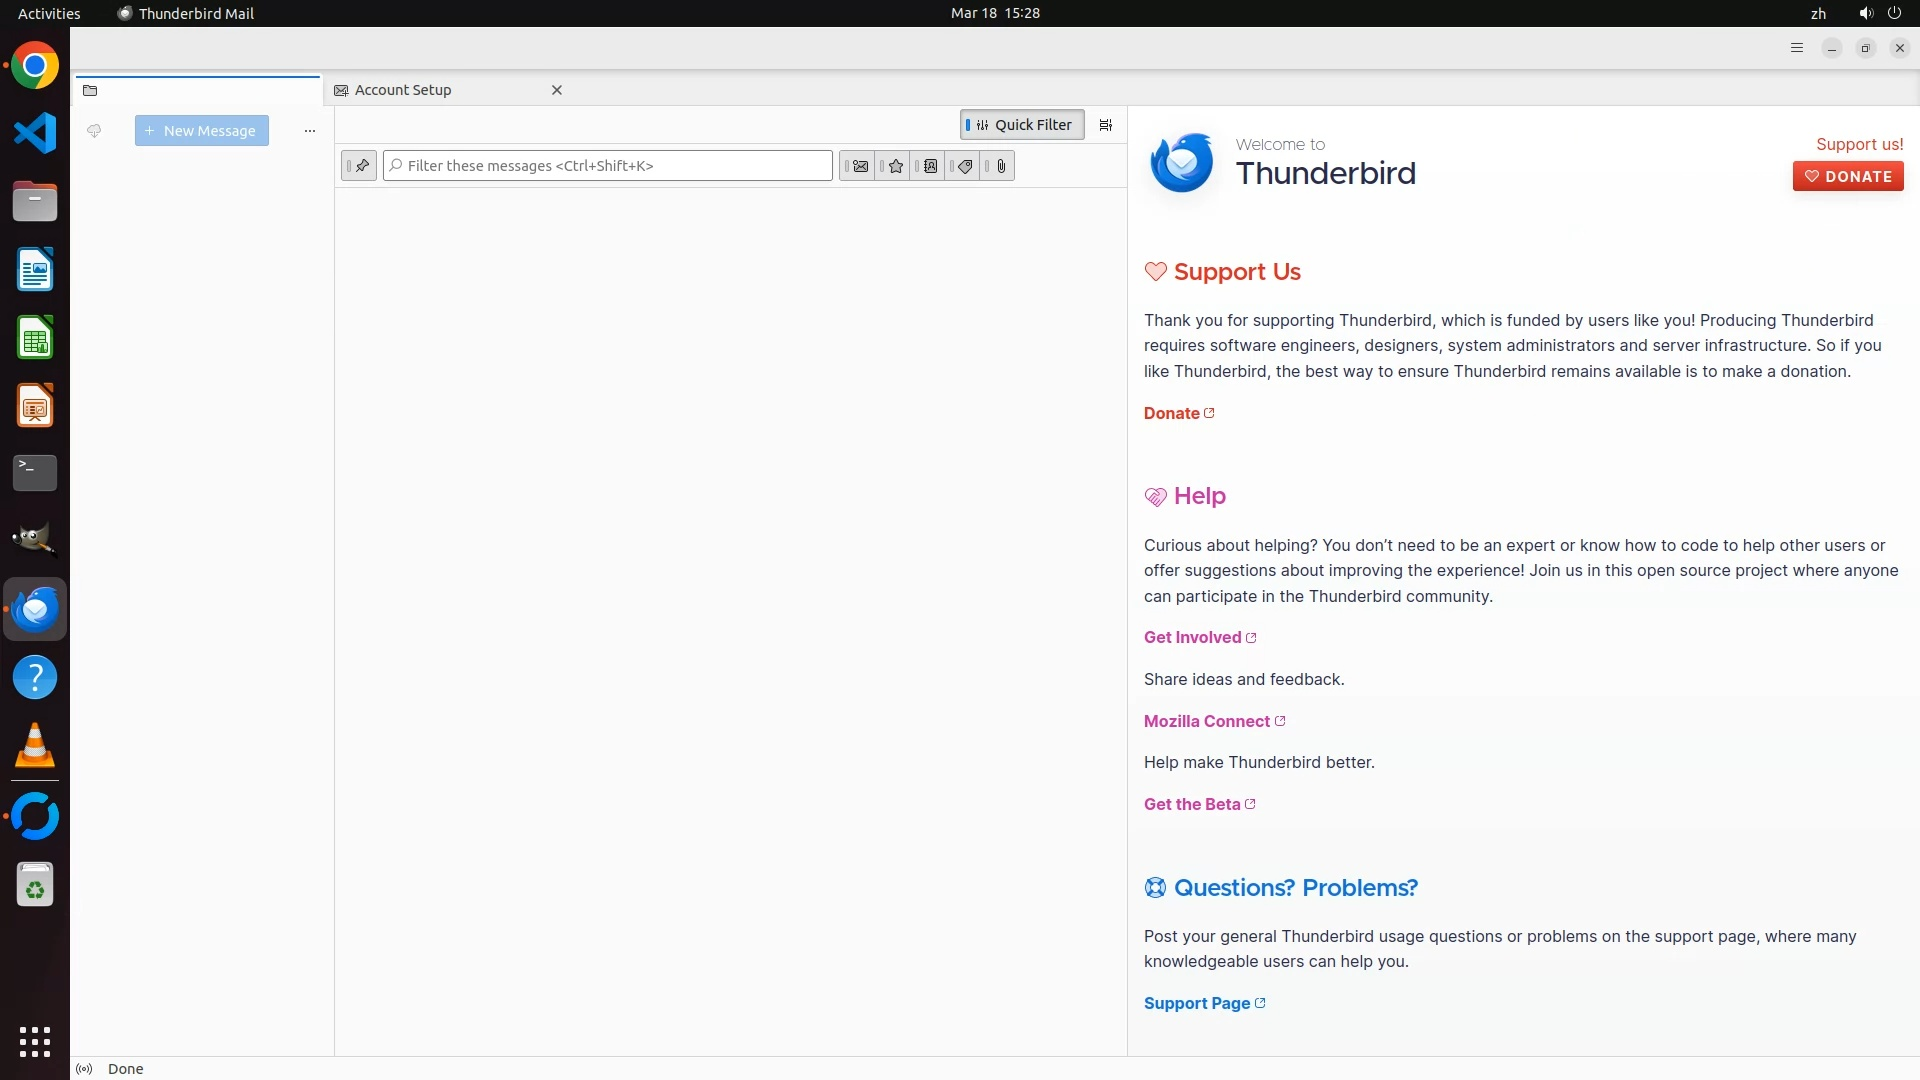The image size is (1920, 1080).
Task: Open folder pane options three-dot menu
Action: pos(310,131)
